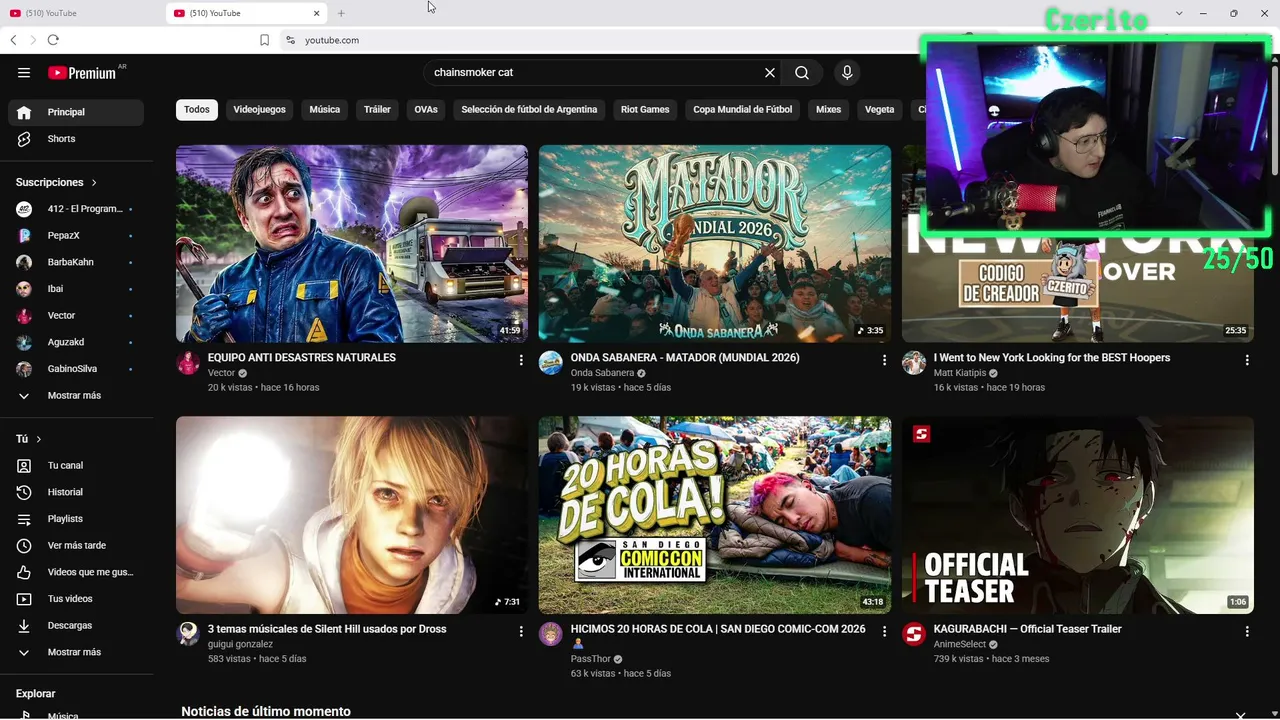Select the Selección de fútbol de Argentina chip

pyautogui.click(x=529, y=109)
